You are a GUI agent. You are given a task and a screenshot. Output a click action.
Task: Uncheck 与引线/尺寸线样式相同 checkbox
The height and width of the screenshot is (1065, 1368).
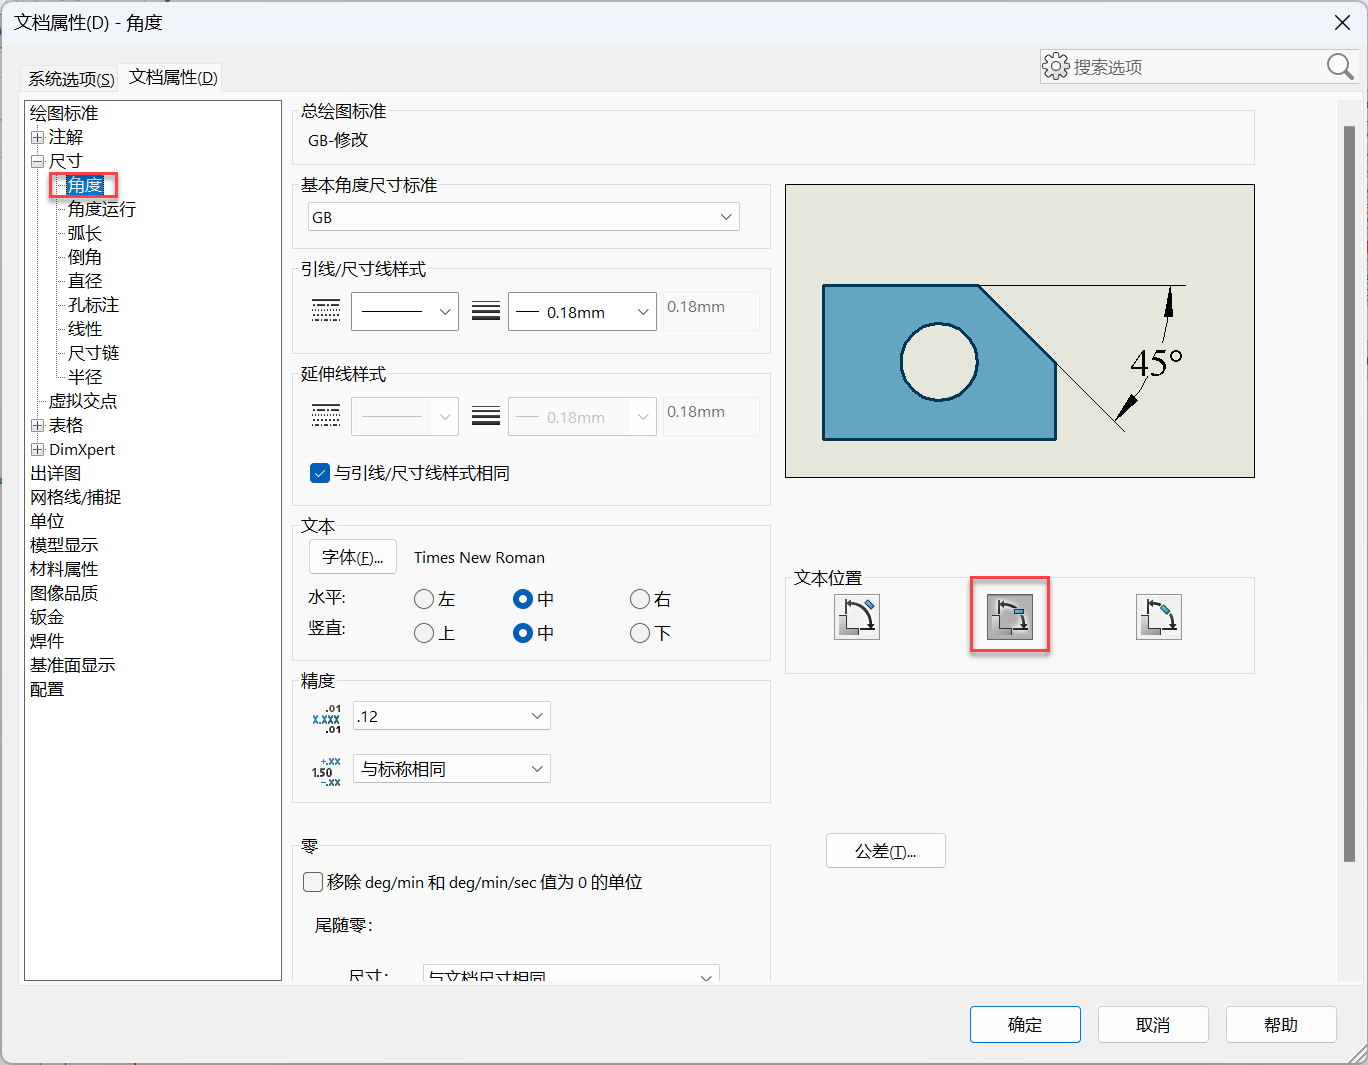320,473
